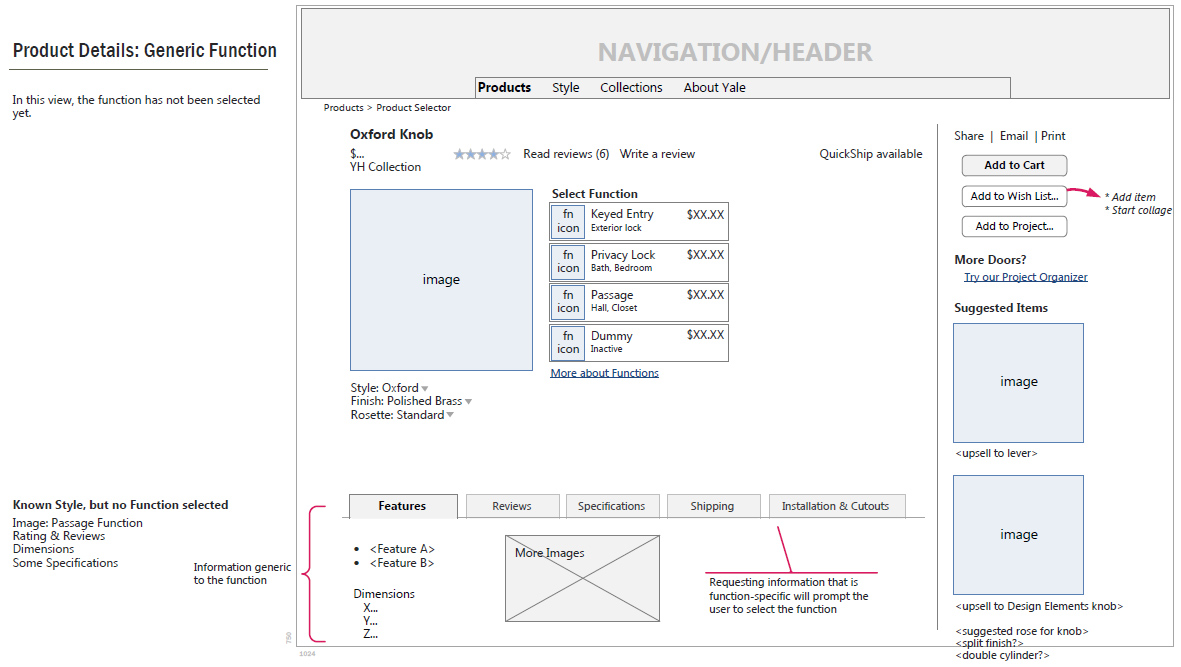Screen dimensions: 1181x667
Task: Click the Privacy Lock fn icon
Action: pos(568,261)
